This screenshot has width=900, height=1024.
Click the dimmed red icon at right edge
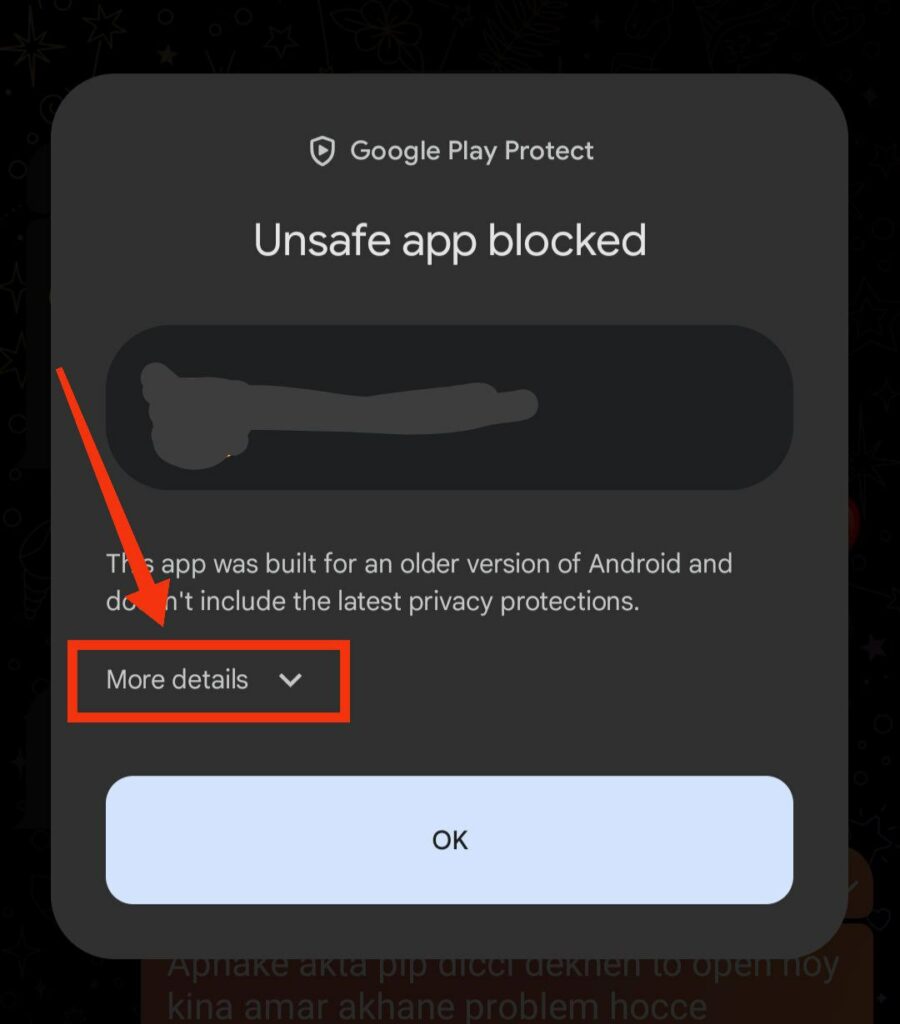coord(854,522)
